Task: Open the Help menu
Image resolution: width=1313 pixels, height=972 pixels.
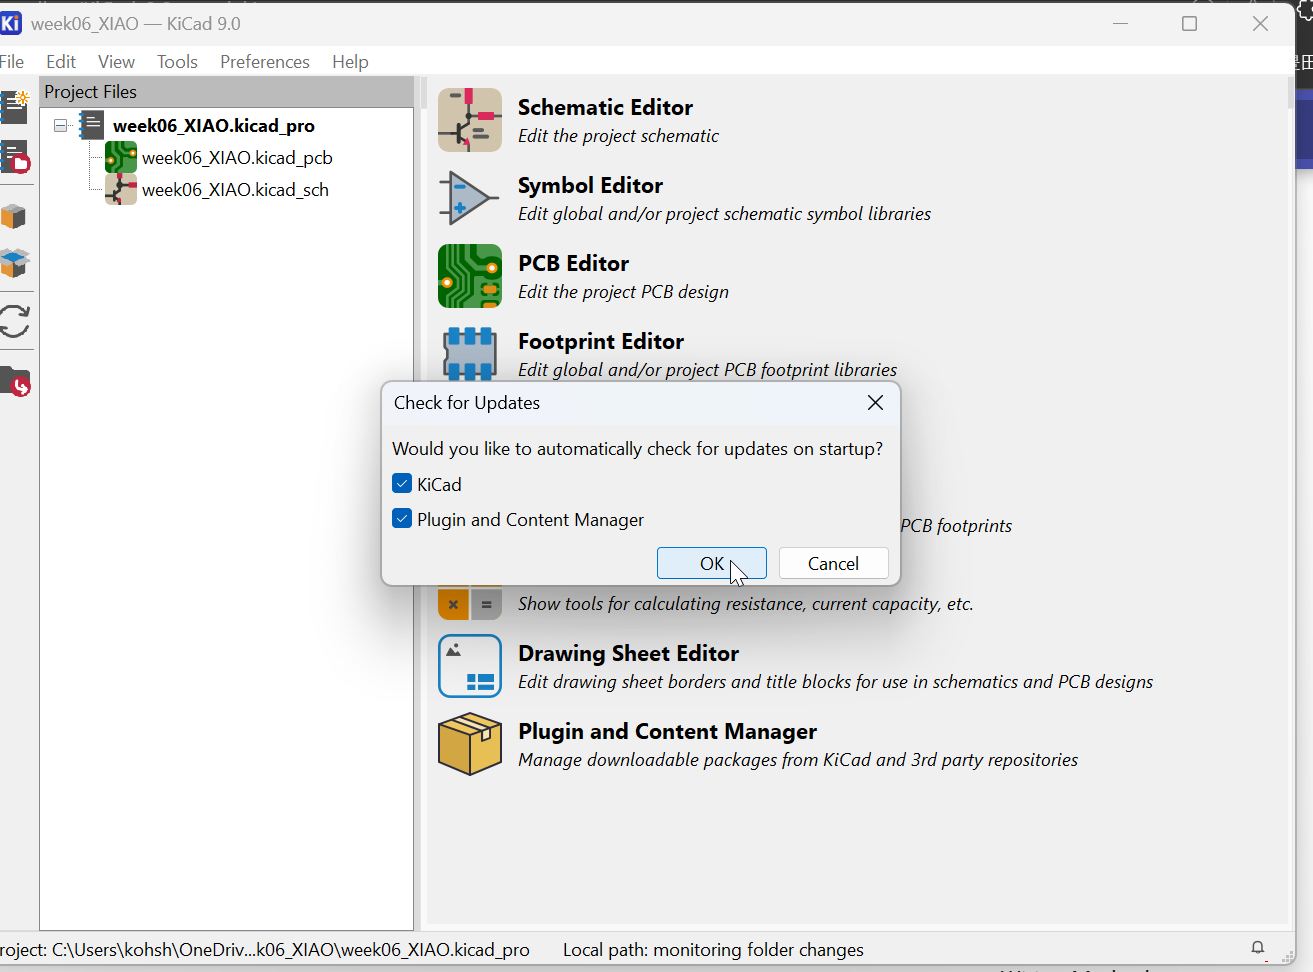Action: (x=350, y=61)
